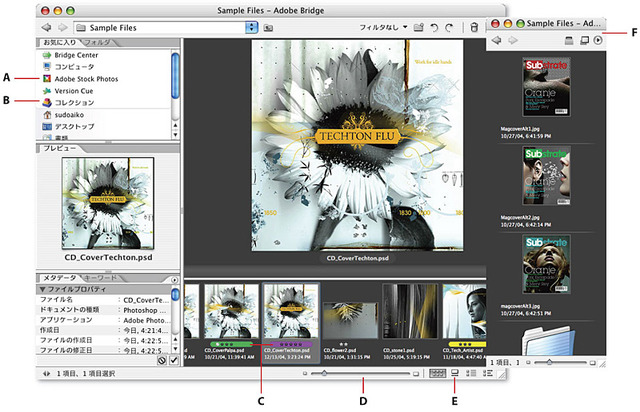Switch to details view icon in status bar
640x412 pixels.
[x=471, y=373]
